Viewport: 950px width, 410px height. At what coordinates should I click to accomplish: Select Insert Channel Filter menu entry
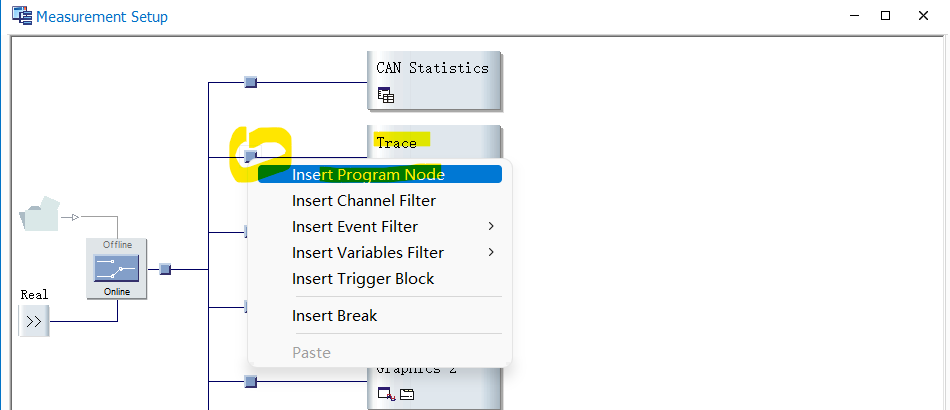(364, 201)
